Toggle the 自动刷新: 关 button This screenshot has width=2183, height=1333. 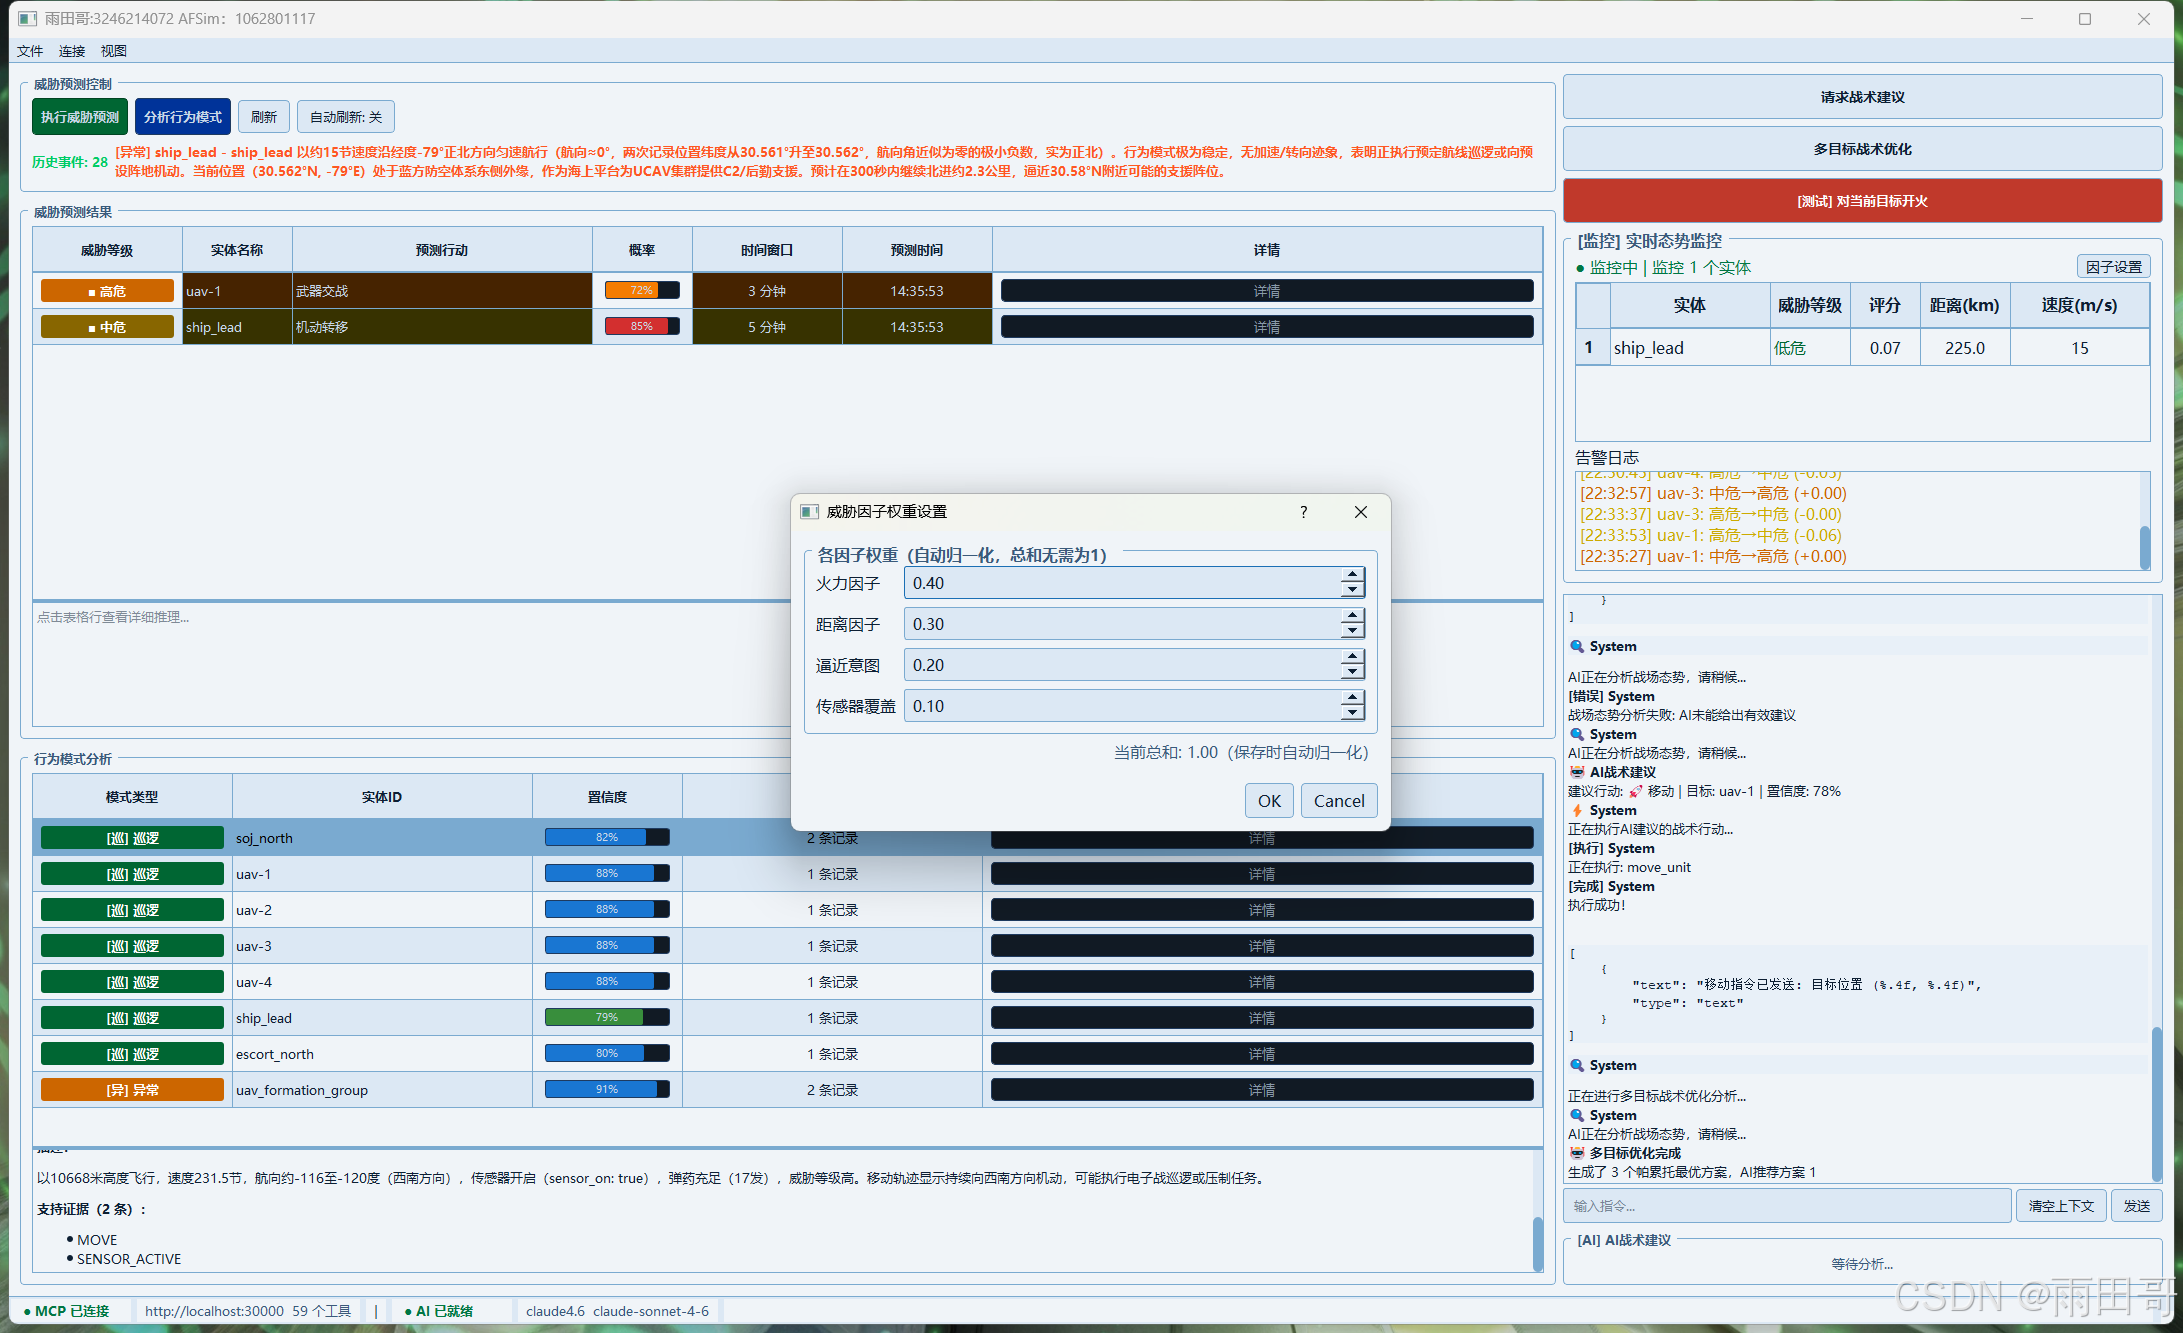(346, 117)
